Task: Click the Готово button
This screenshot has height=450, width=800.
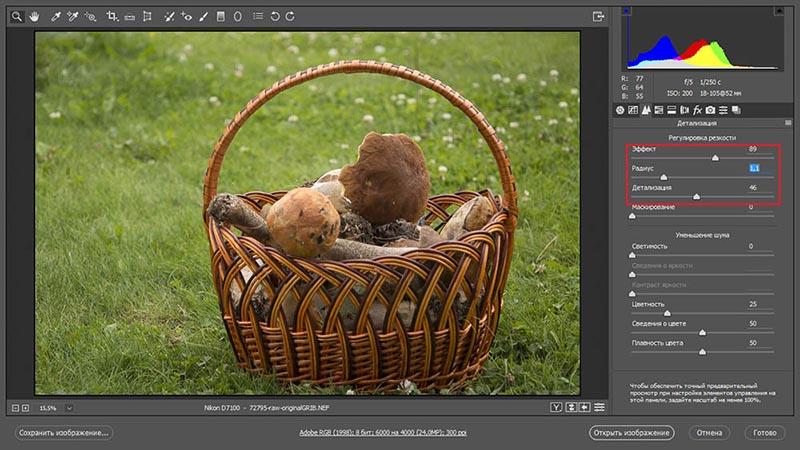Action: [765, 433]
